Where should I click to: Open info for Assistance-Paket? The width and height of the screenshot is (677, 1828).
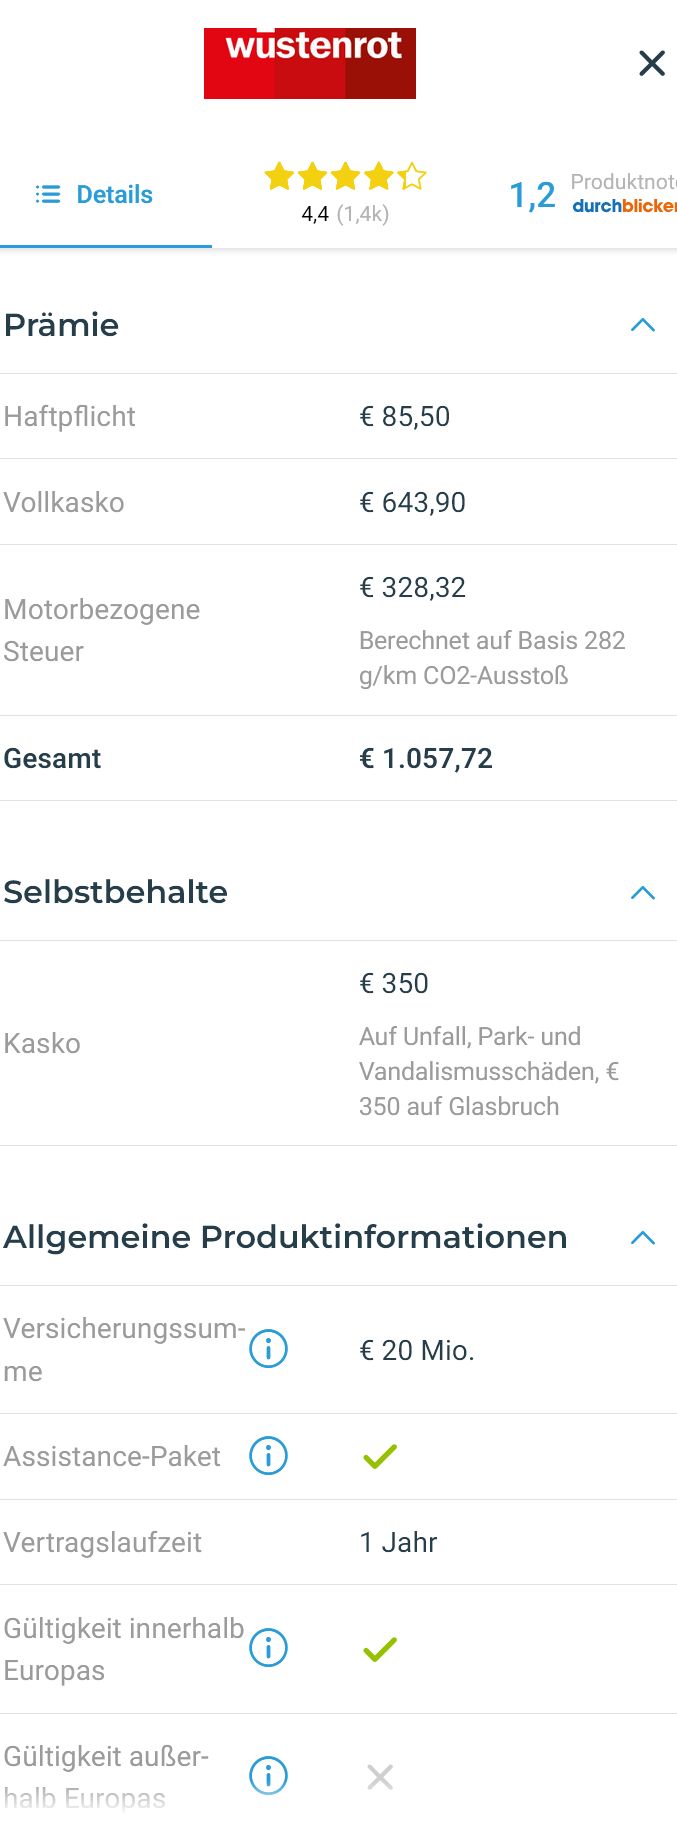coord(268,1456)
